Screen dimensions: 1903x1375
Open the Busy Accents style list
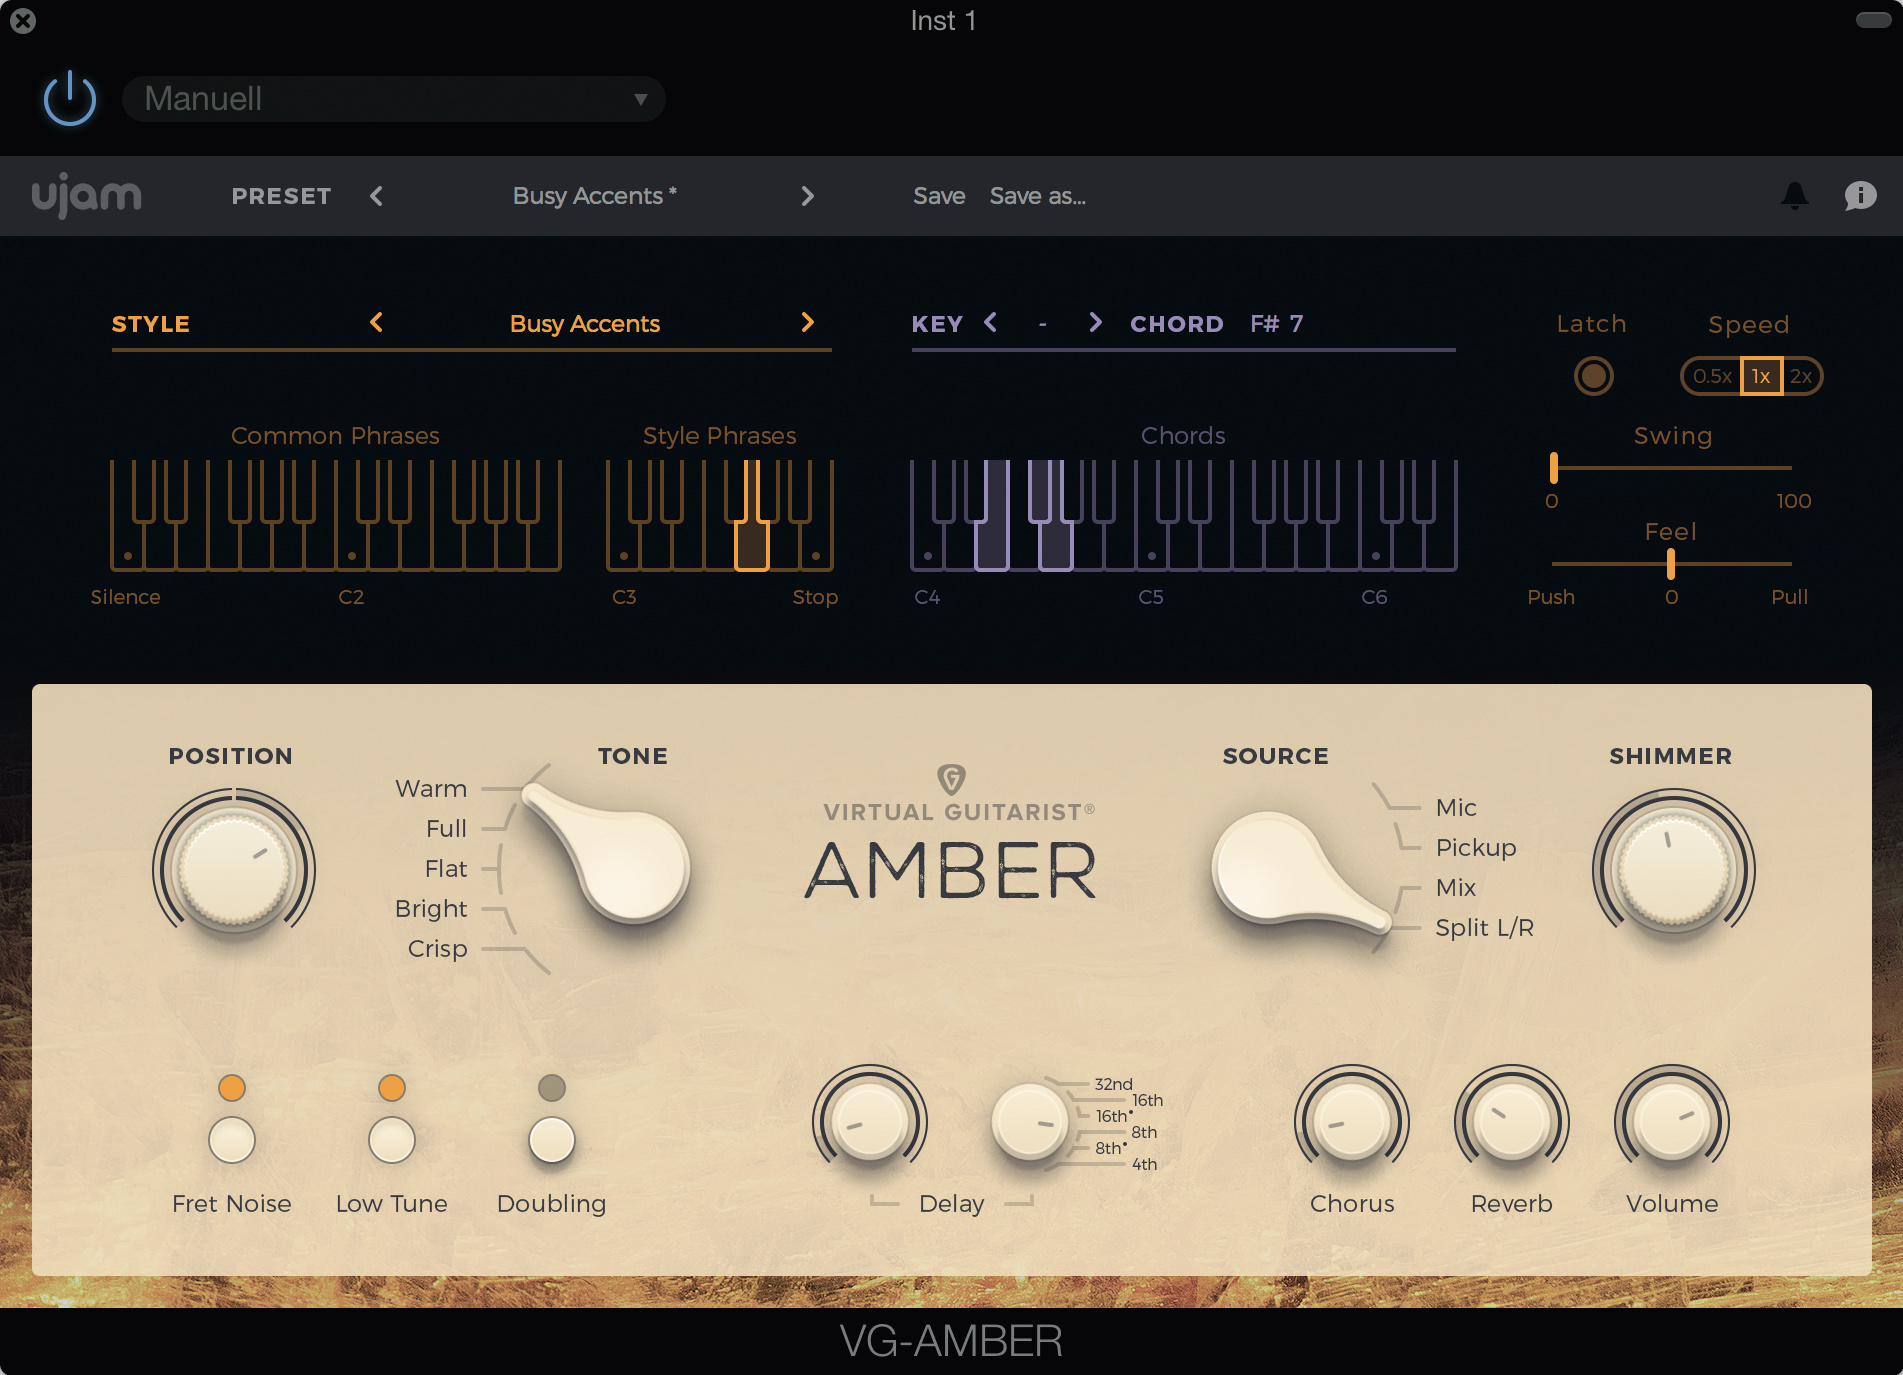(585, 324)
